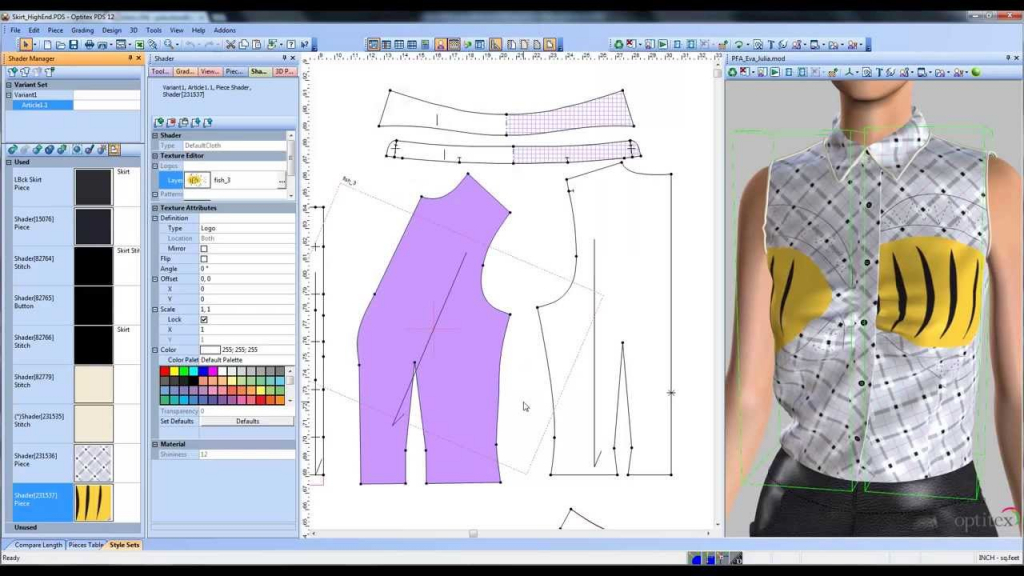1024x576 pixels.
Task: Collapse the Offset property group
Action: pos(155,279)
